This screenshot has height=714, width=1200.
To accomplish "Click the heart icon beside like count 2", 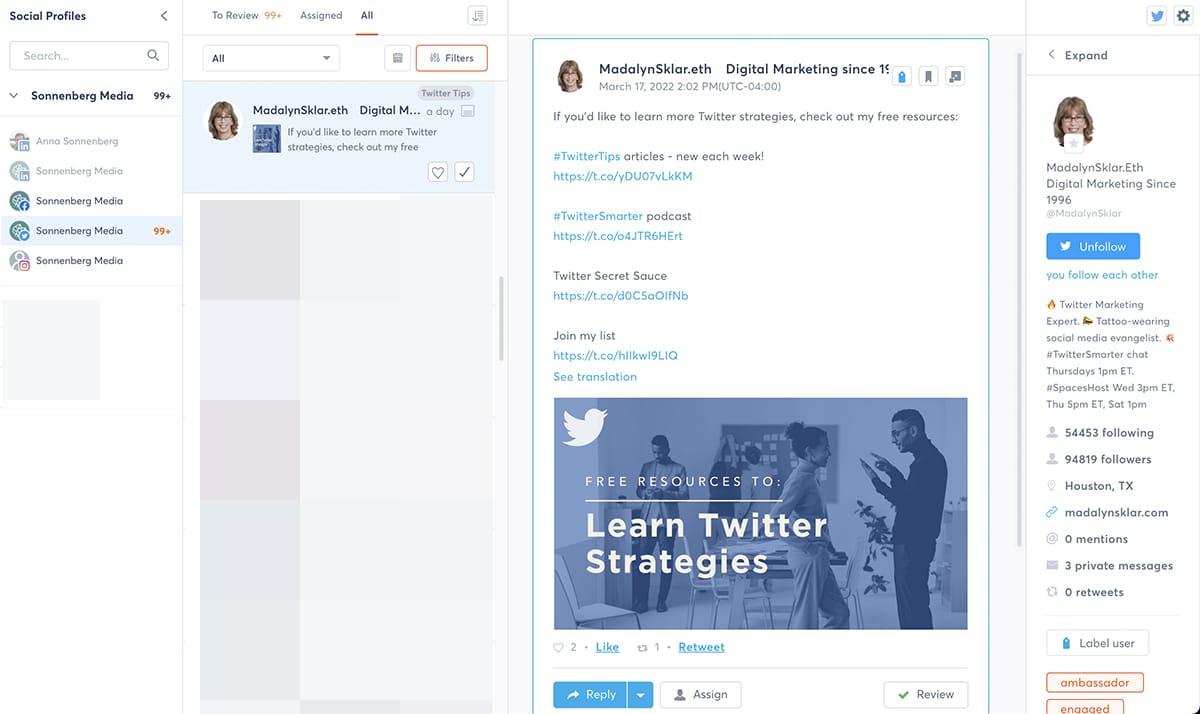I will 559,647.
